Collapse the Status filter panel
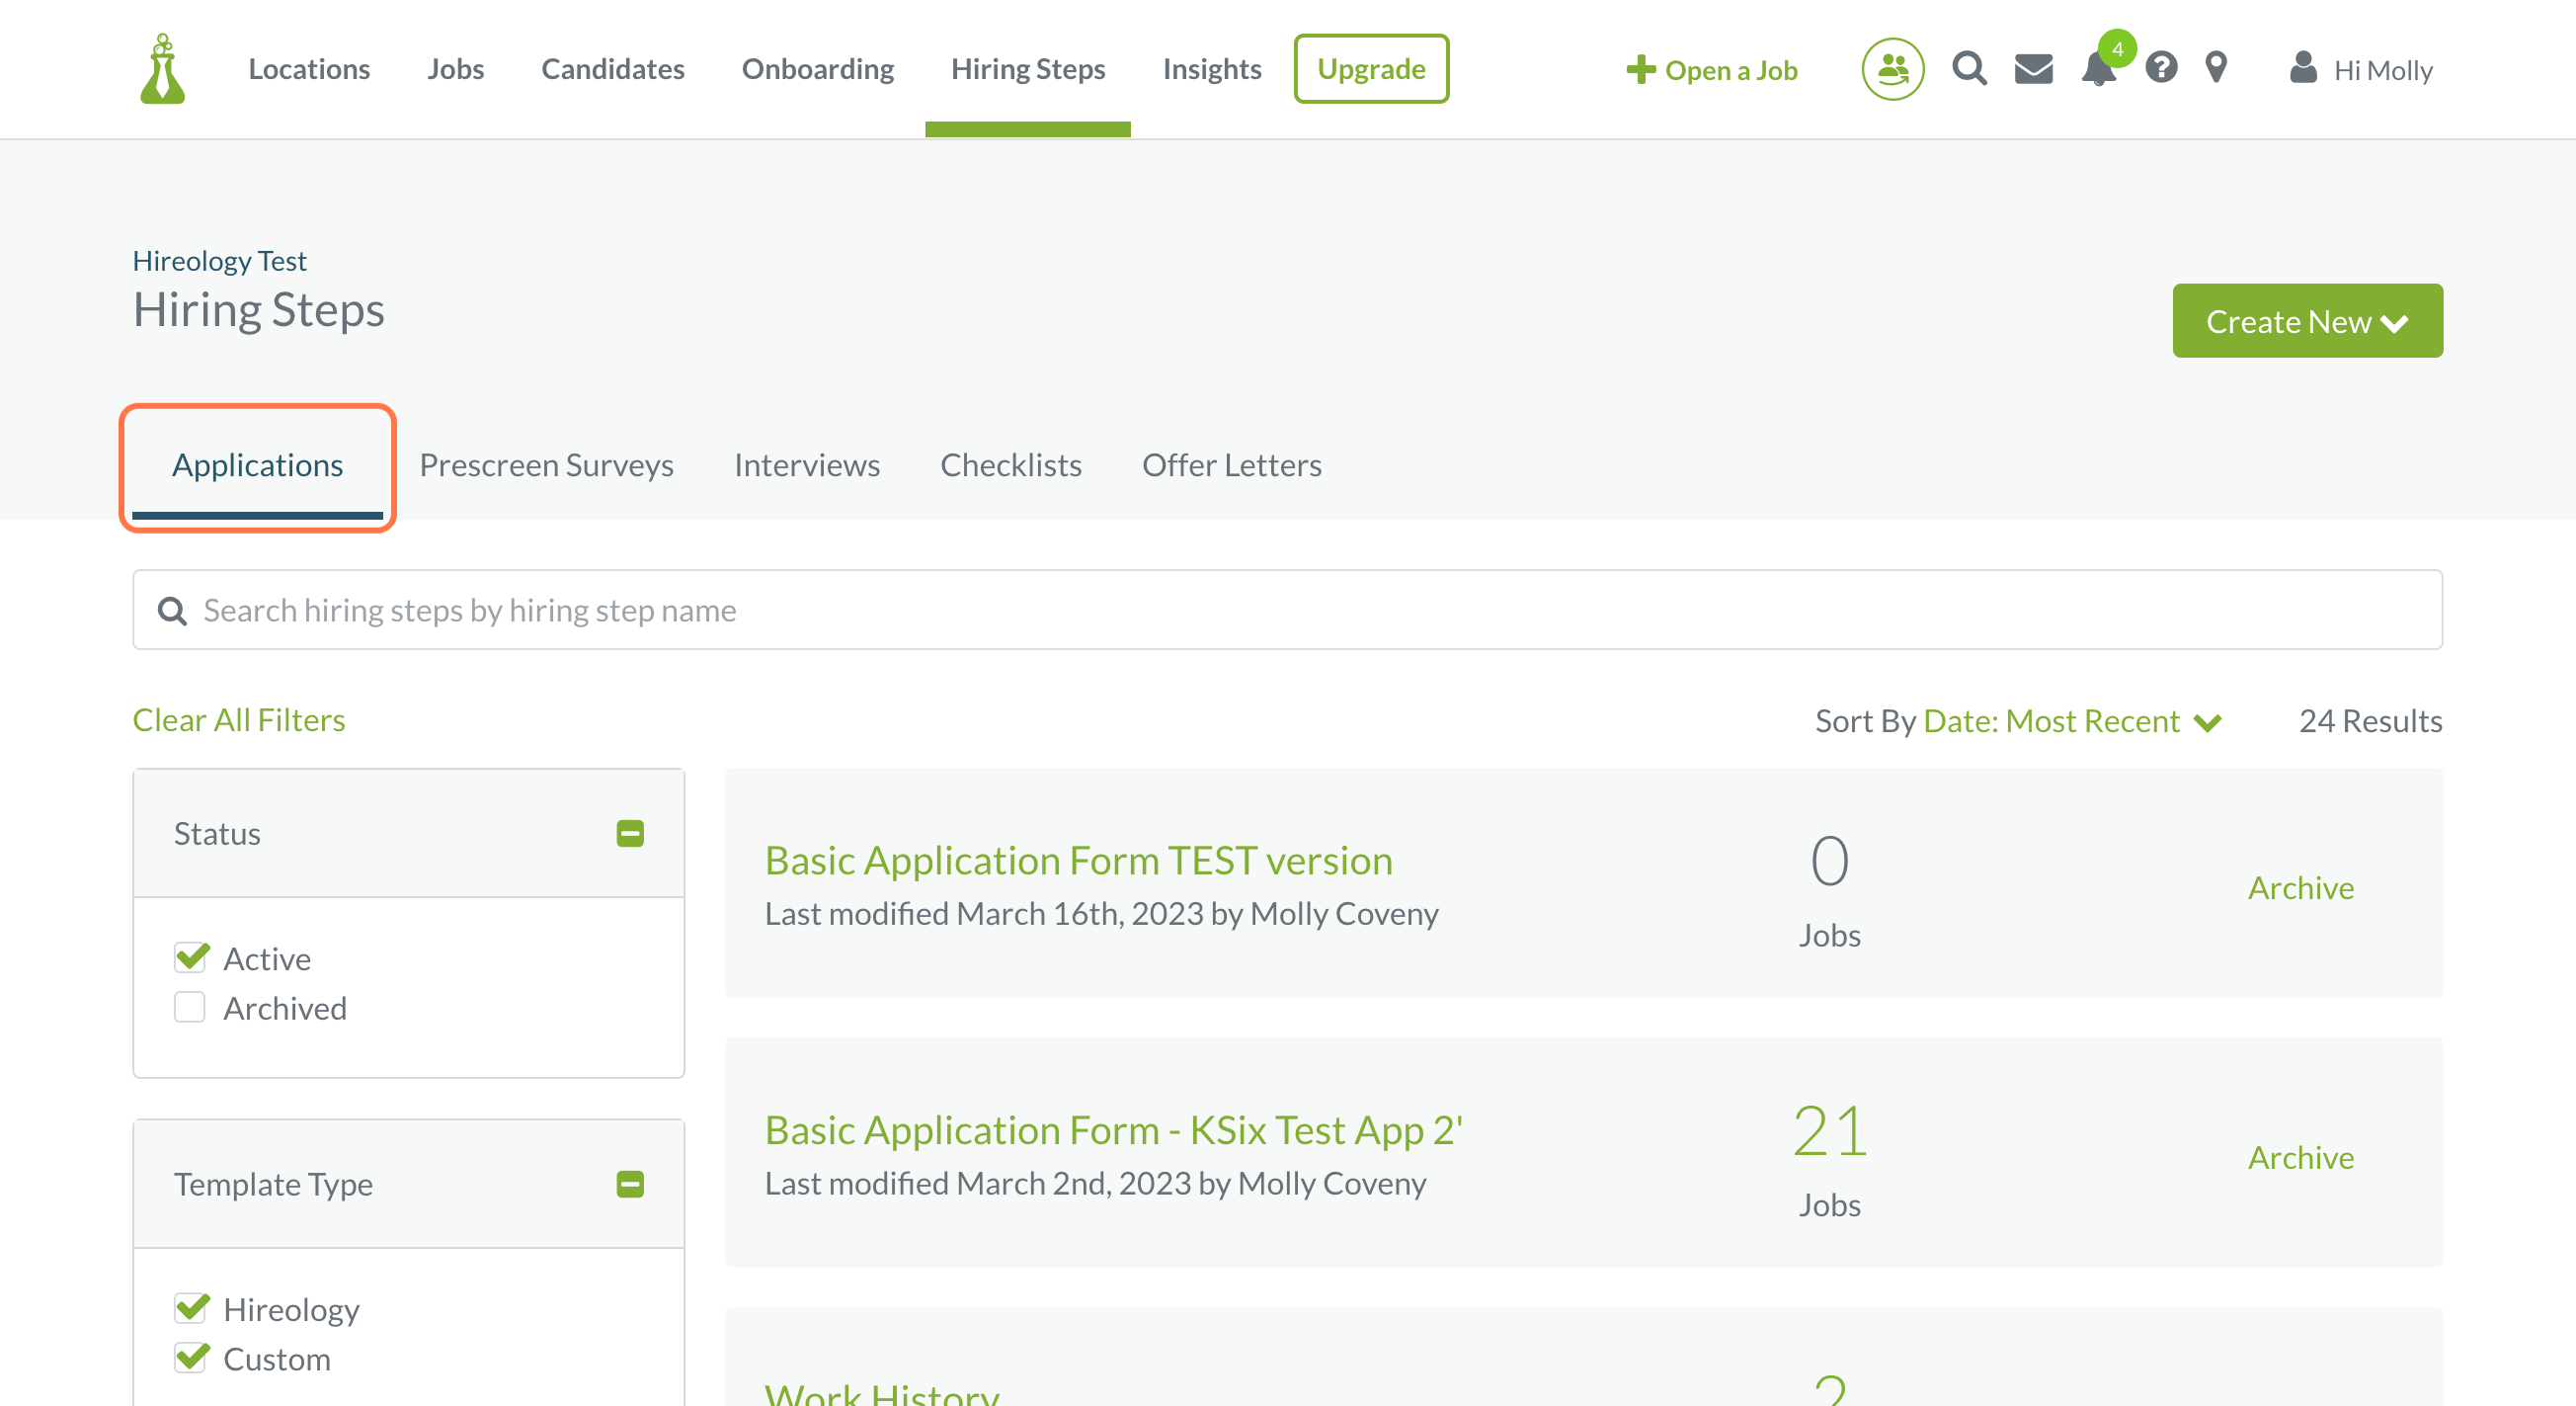This screenshot has width=2576, height=1406. coord(630,833)
